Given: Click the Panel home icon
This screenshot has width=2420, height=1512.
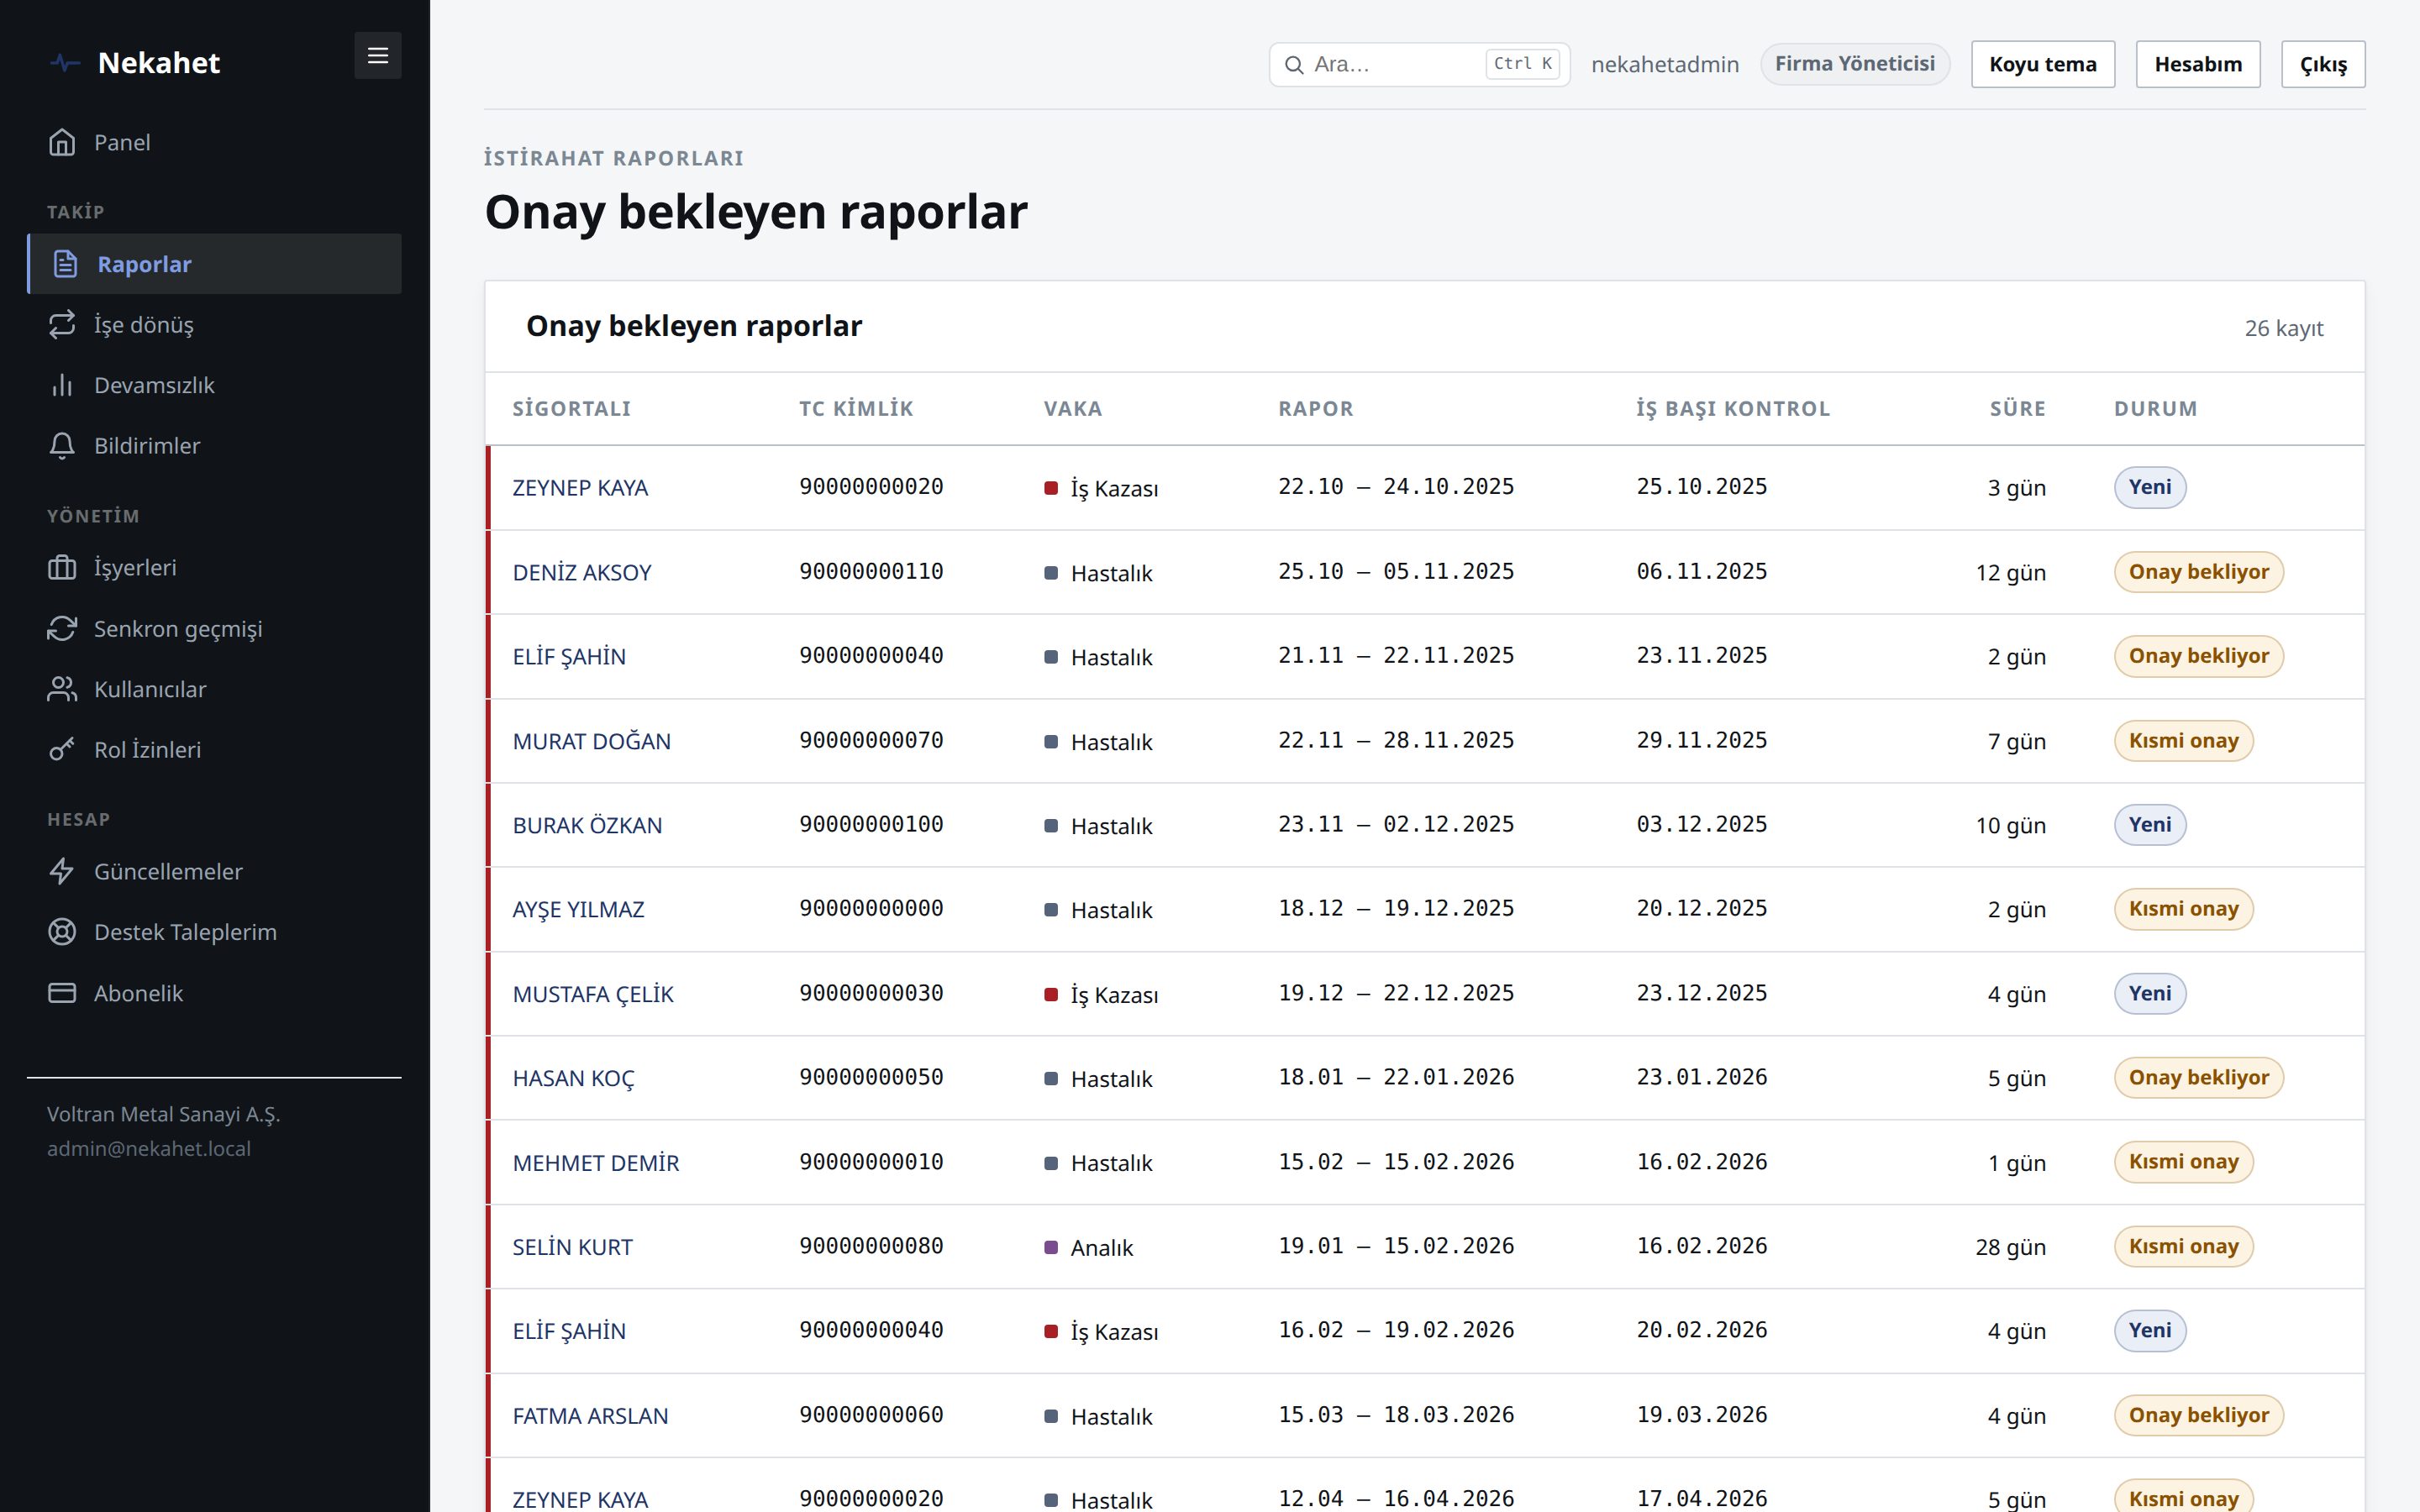Looking at the screenshot, I should point(62,142).
